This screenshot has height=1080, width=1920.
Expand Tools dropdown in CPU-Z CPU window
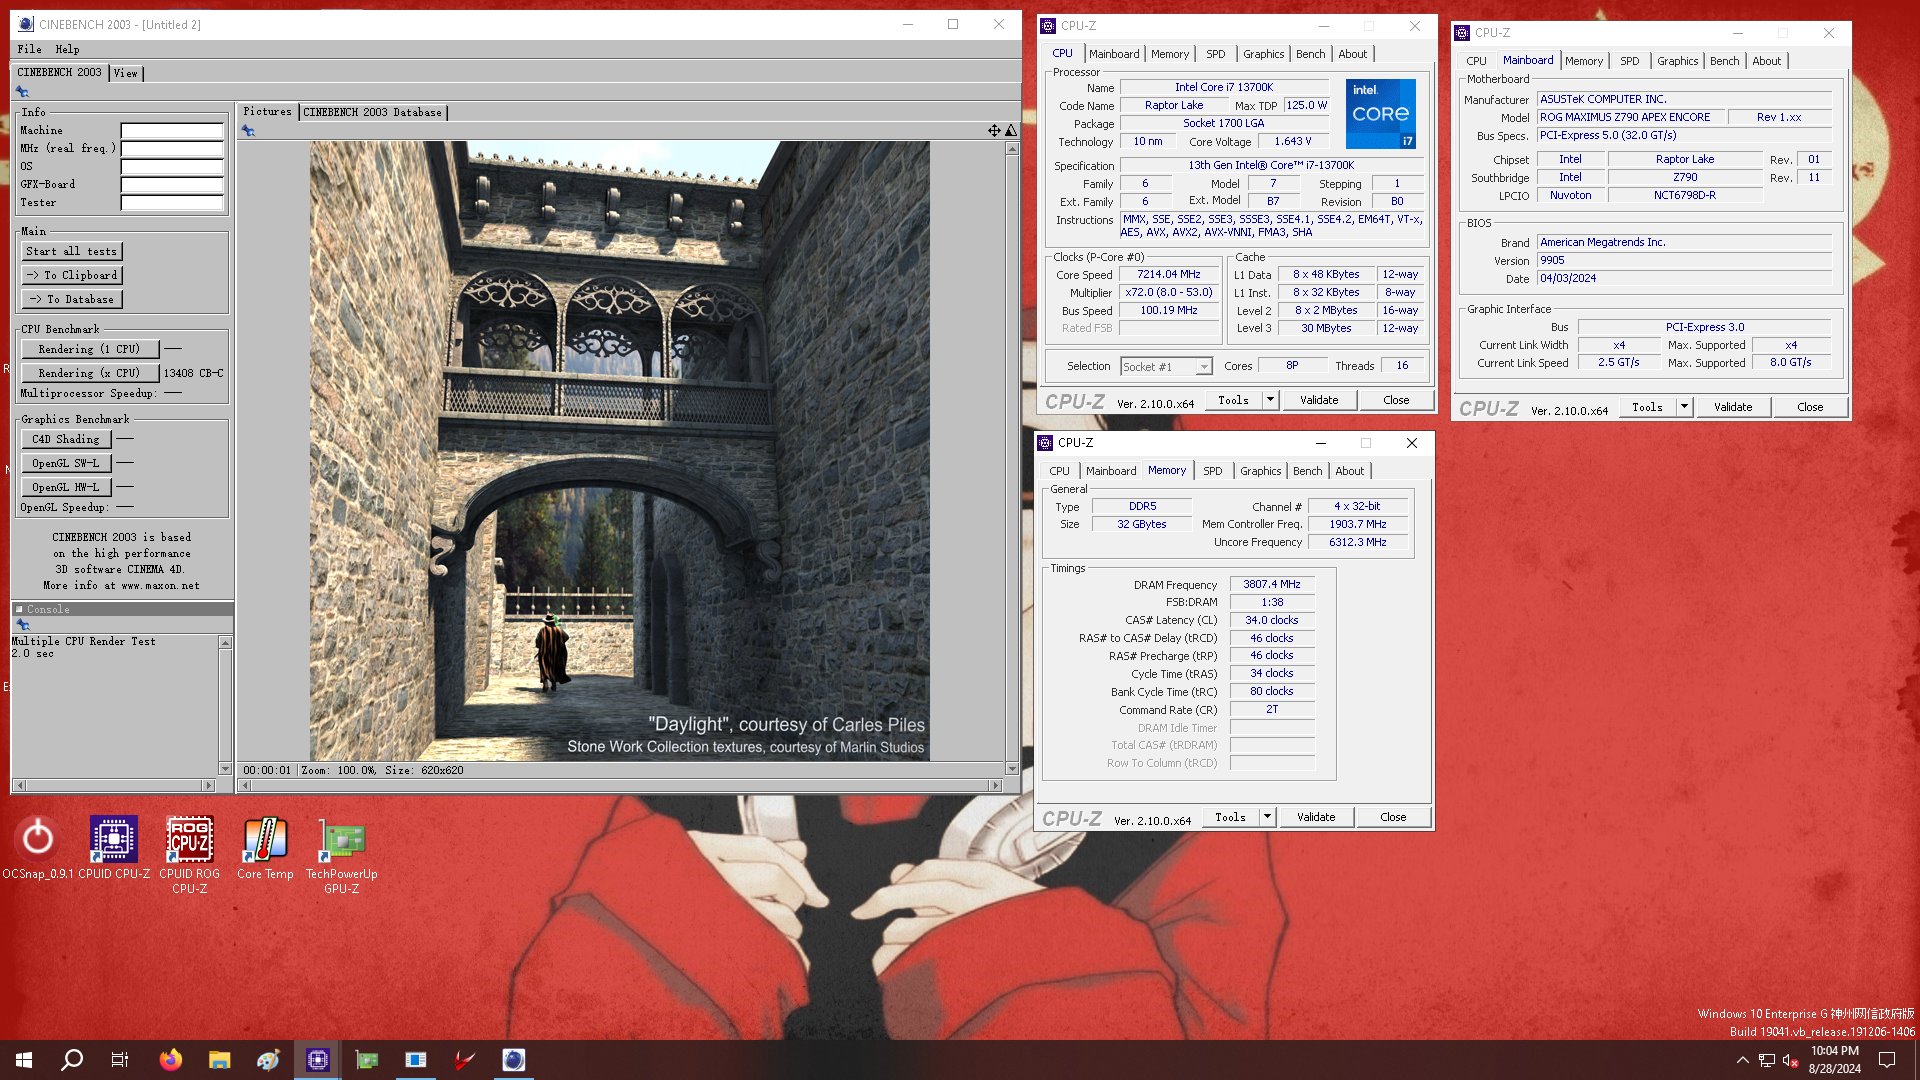[1270, 400]
